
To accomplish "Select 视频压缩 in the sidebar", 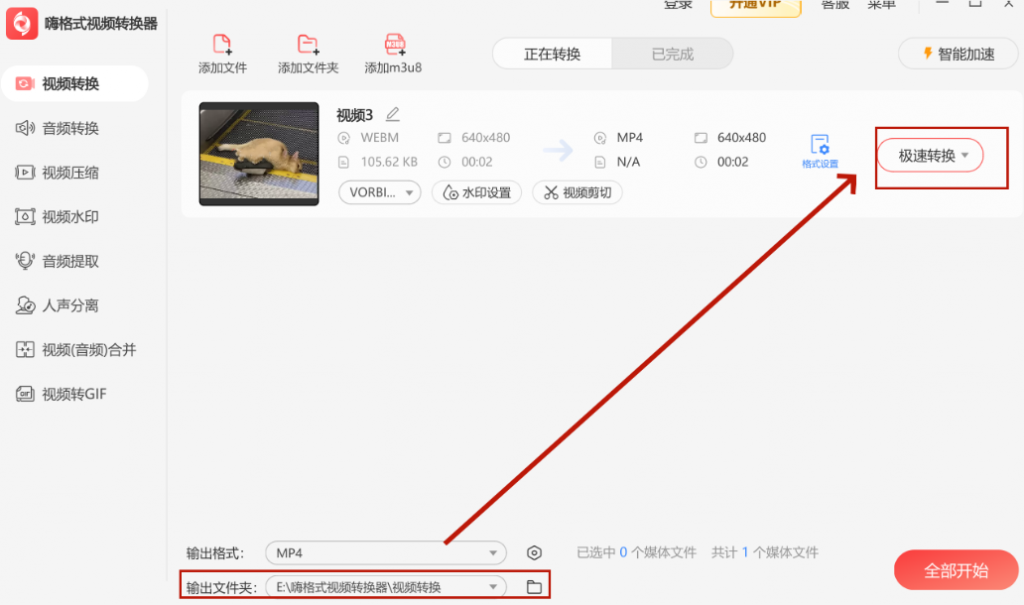I will pyautogui.click(x=70, y=172).
